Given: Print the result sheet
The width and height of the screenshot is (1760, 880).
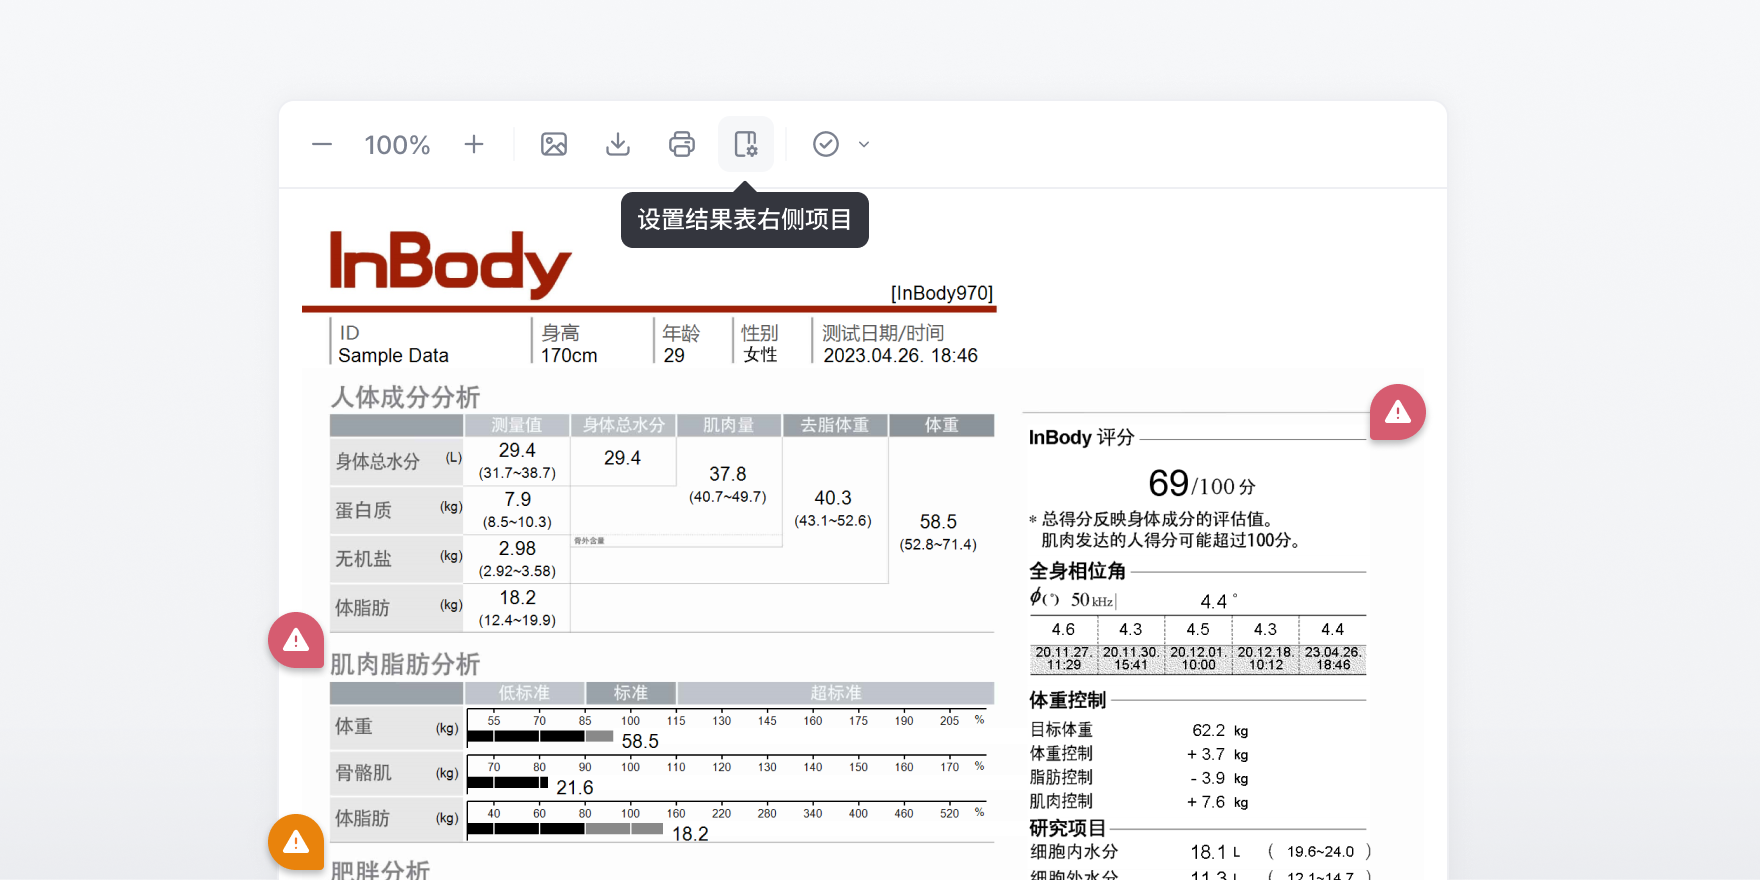Looking at the screenshot, I should click(682, 144).
